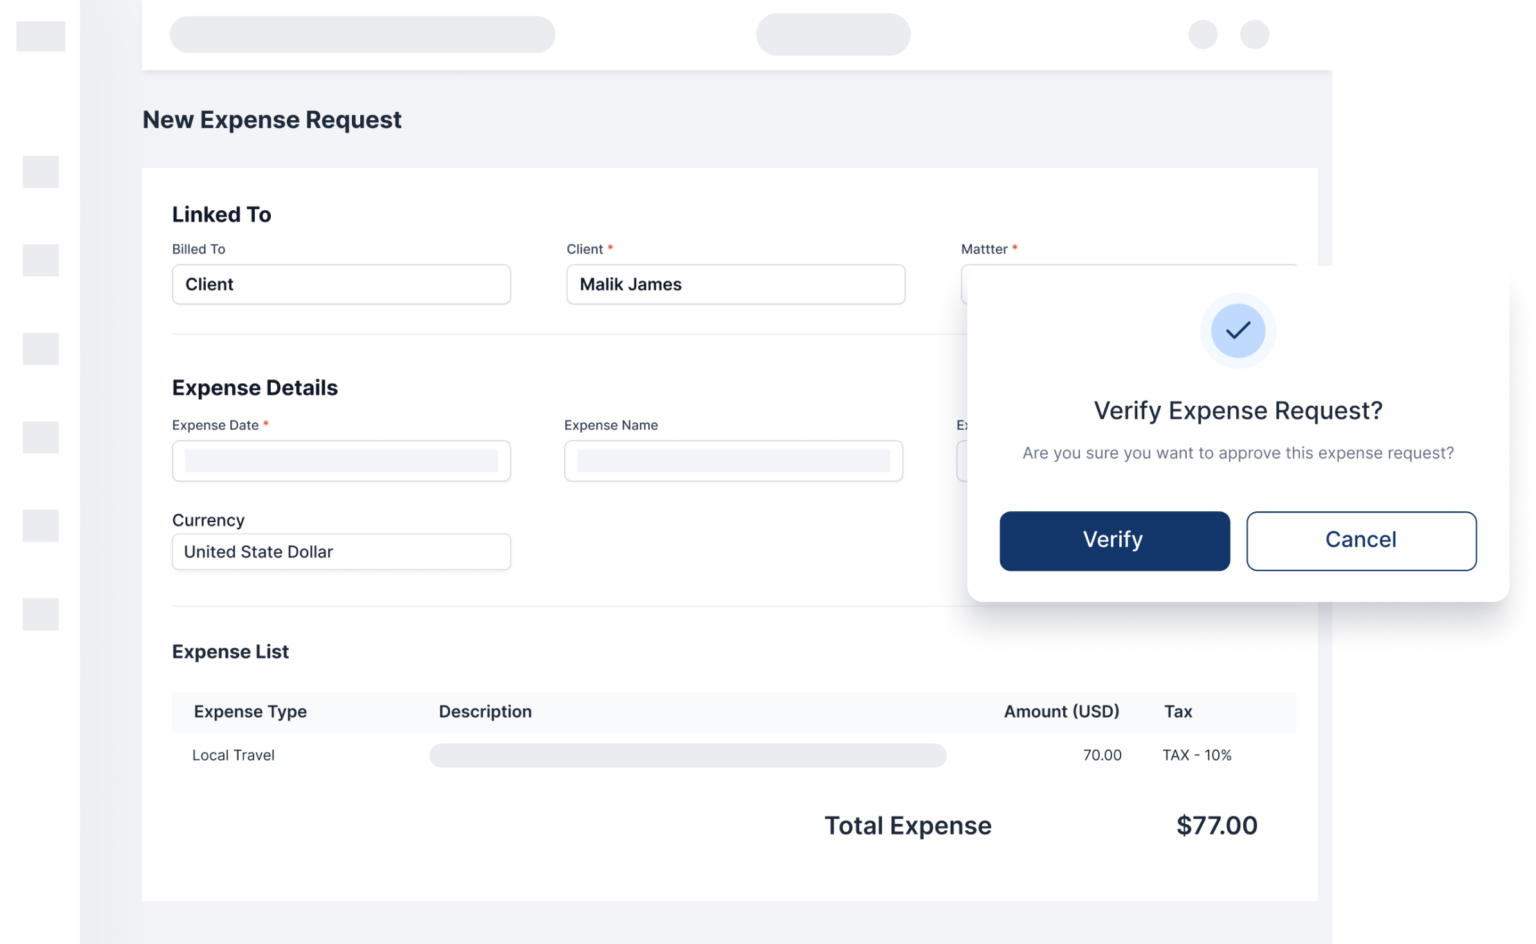Click the Expense Date input field
Image resolution: width=1536 pixels, height=944 pixels.
pos(341,461)
